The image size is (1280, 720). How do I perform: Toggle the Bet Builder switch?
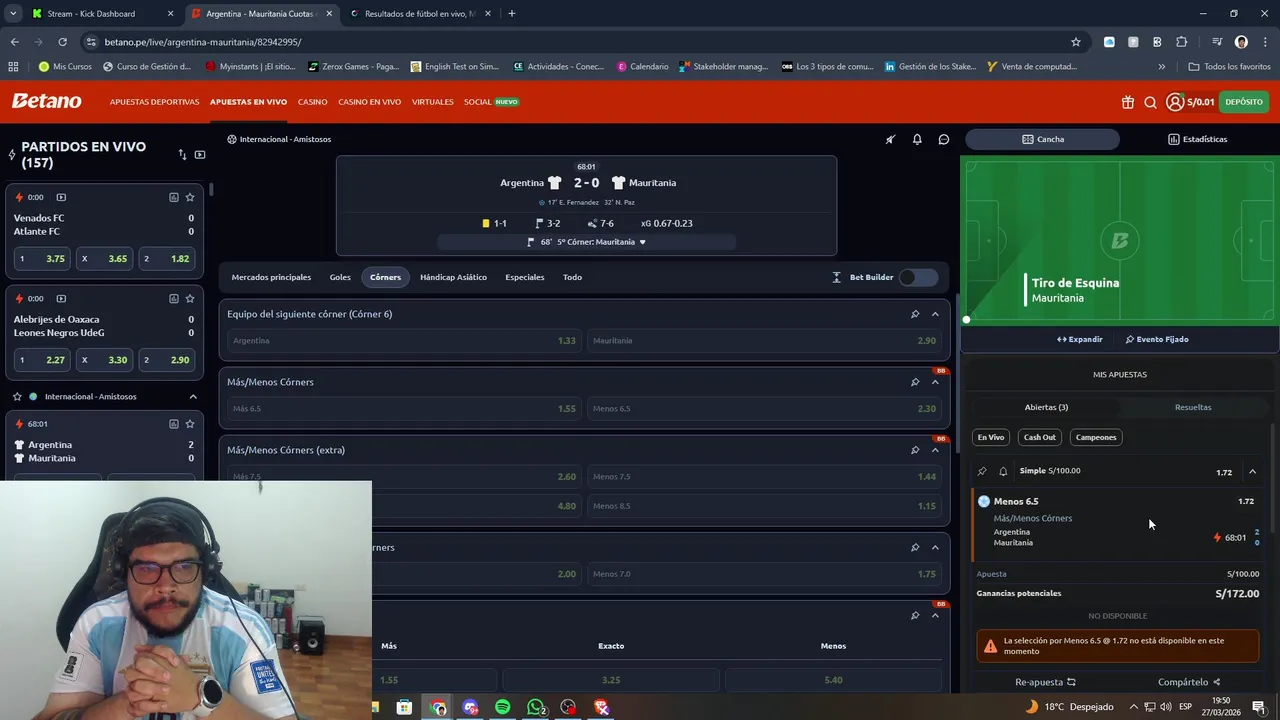point(918,277)
